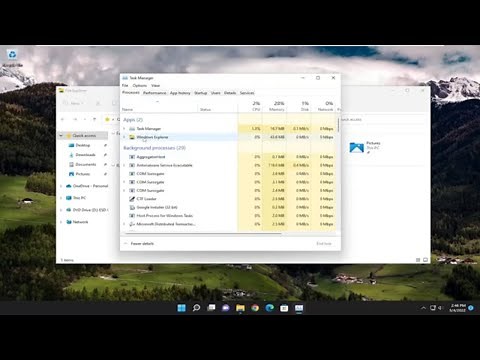Expand This PC in the navigation pane
This screenshot has width=480, height=360.
click(x=61, y=198)
